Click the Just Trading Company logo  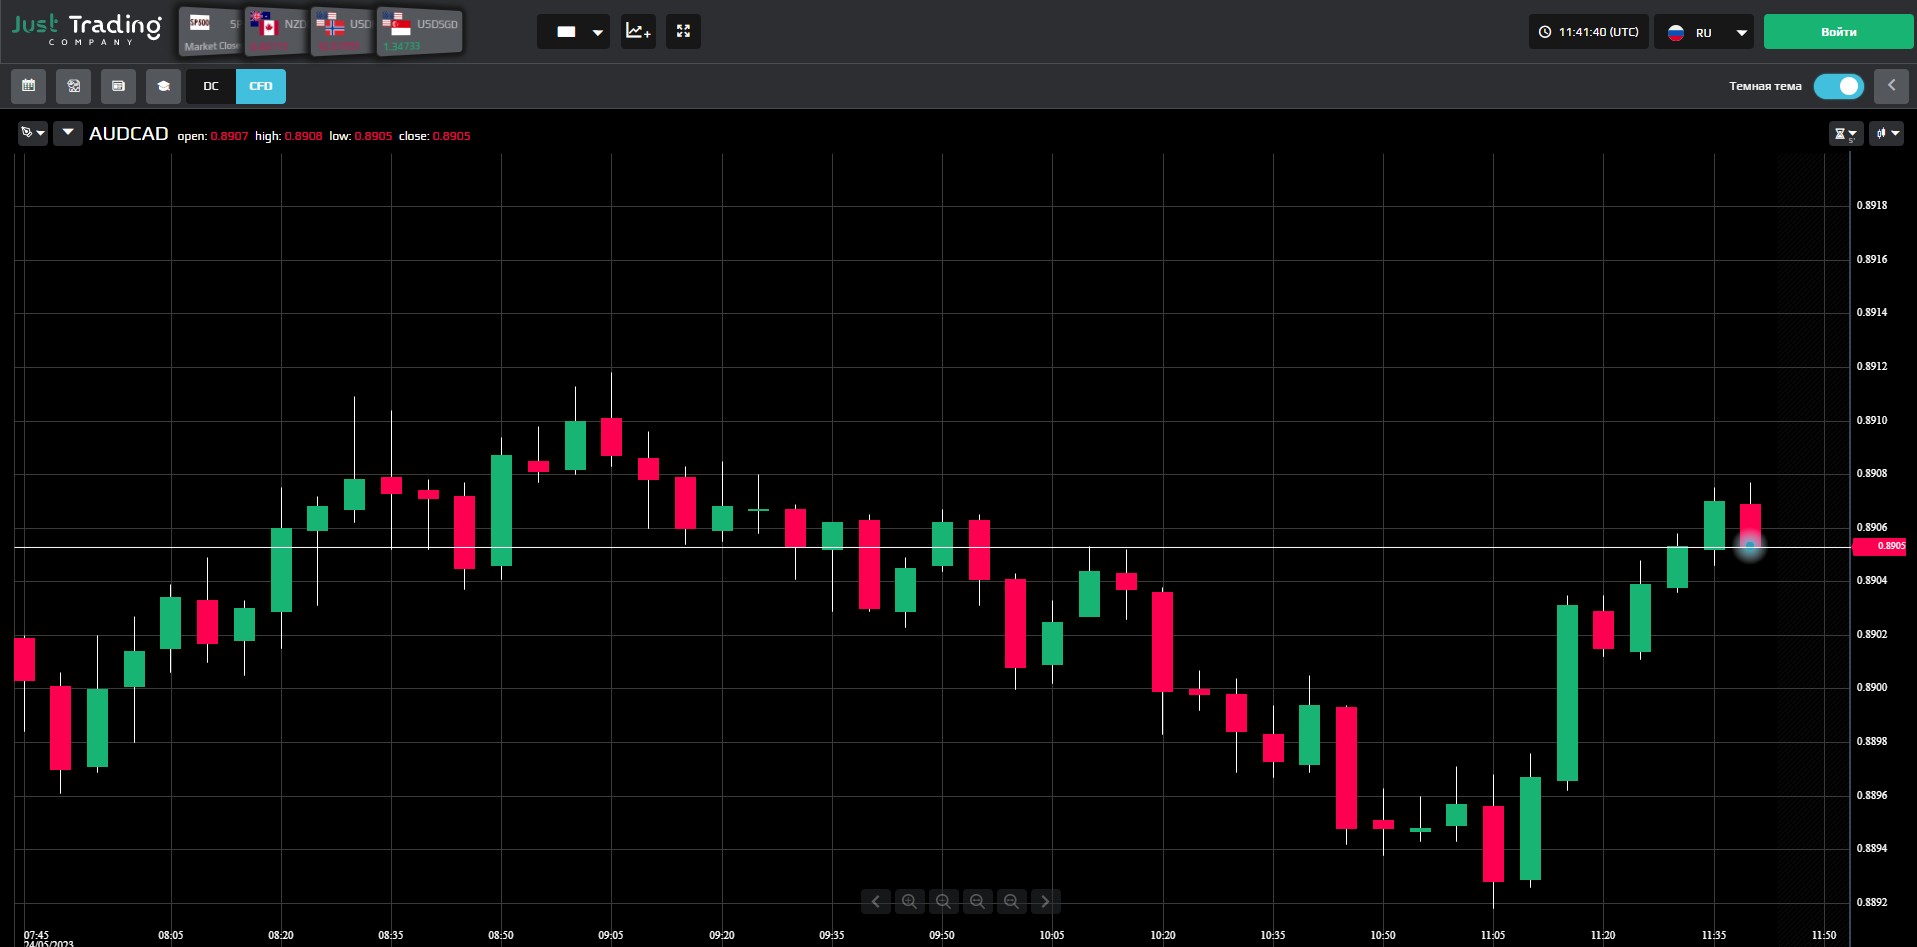[x=86, y=29]
